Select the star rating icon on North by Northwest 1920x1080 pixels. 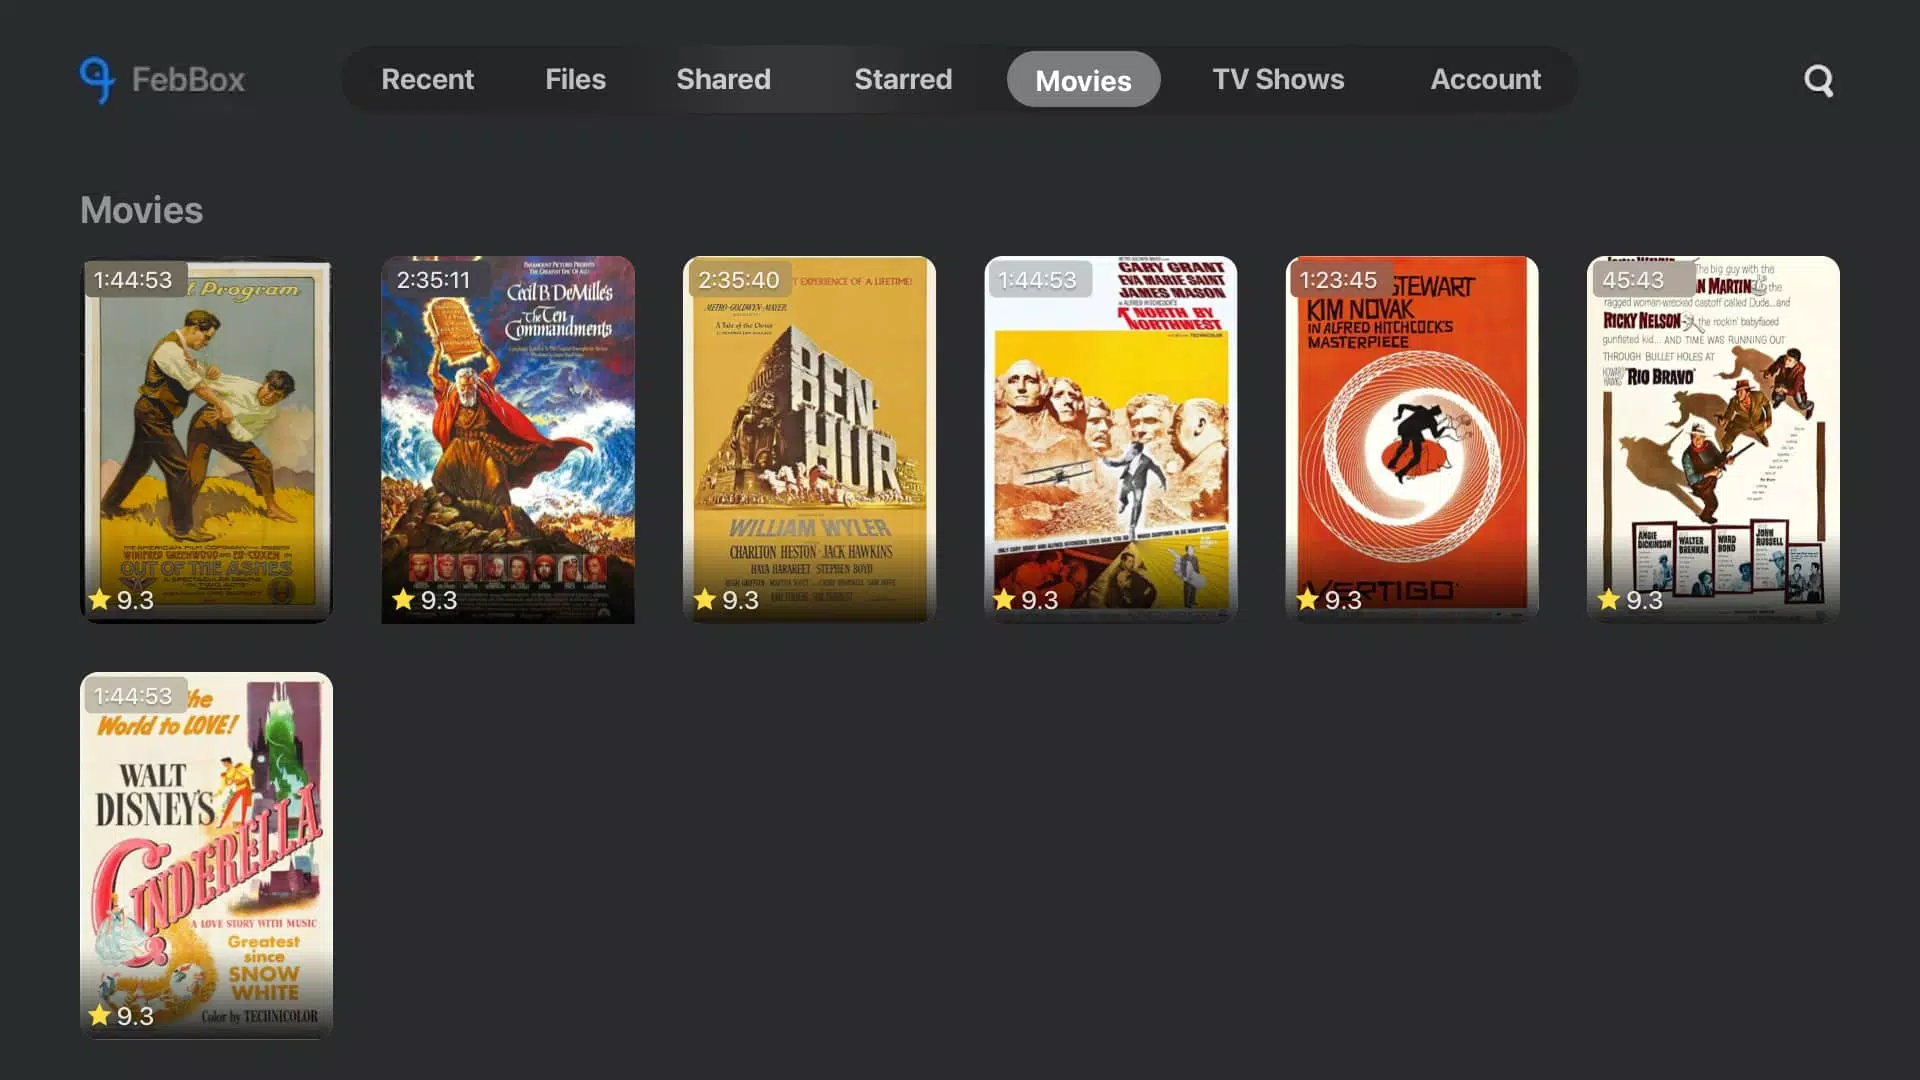(x=1005, y=599)
